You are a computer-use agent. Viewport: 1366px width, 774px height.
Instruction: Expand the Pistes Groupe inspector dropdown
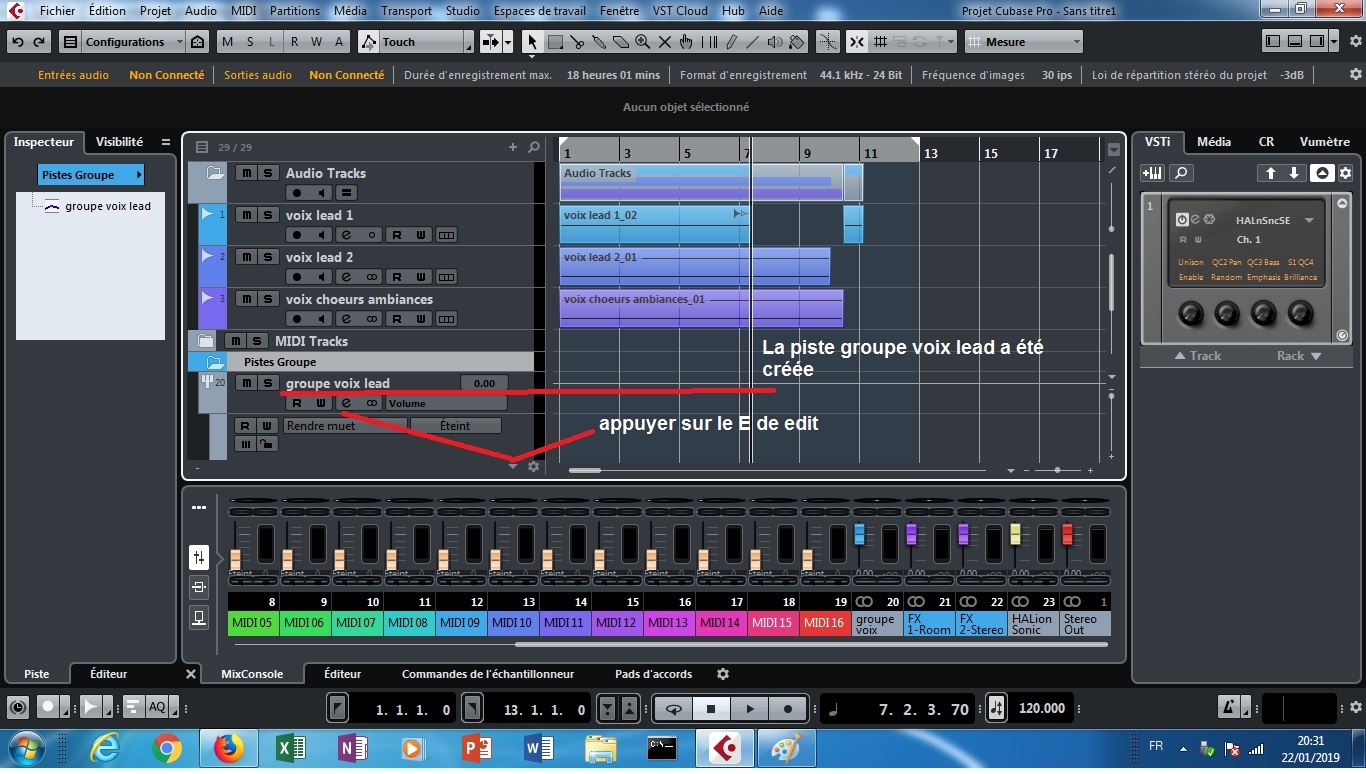point(92,175)
